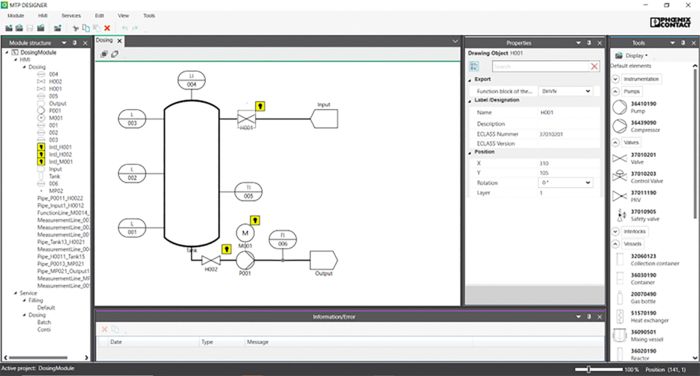Click the H001 valve symbol on canvas

[246, 119]
